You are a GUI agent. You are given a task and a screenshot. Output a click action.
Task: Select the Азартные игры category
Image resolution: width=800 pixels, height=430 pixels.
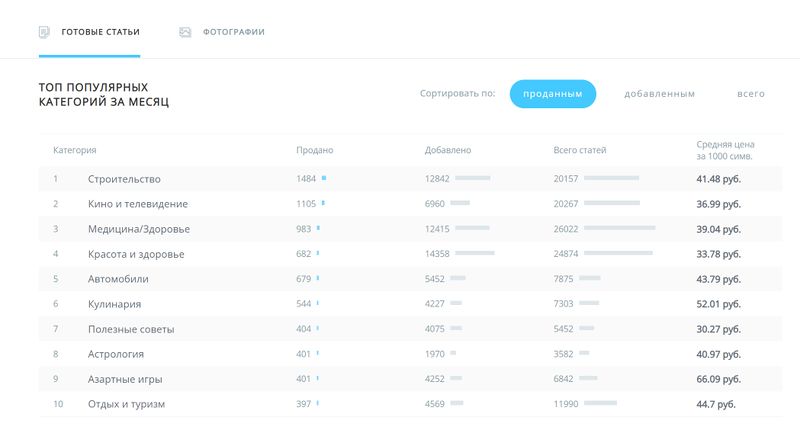click(x=125, y=379)
